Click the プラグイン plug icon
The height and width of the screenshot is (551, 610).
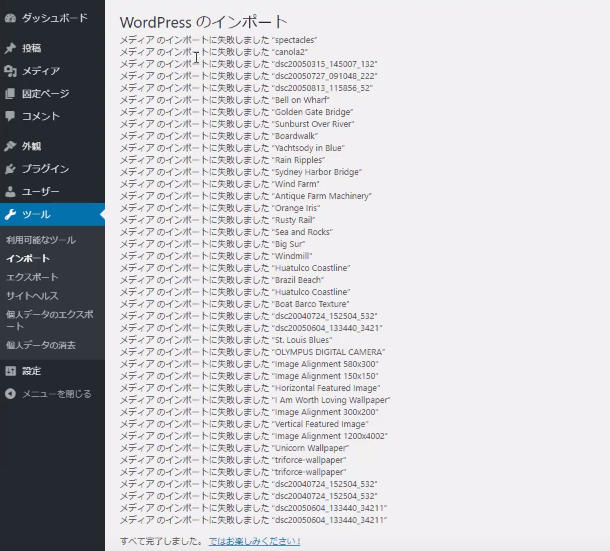click(10, 169)
